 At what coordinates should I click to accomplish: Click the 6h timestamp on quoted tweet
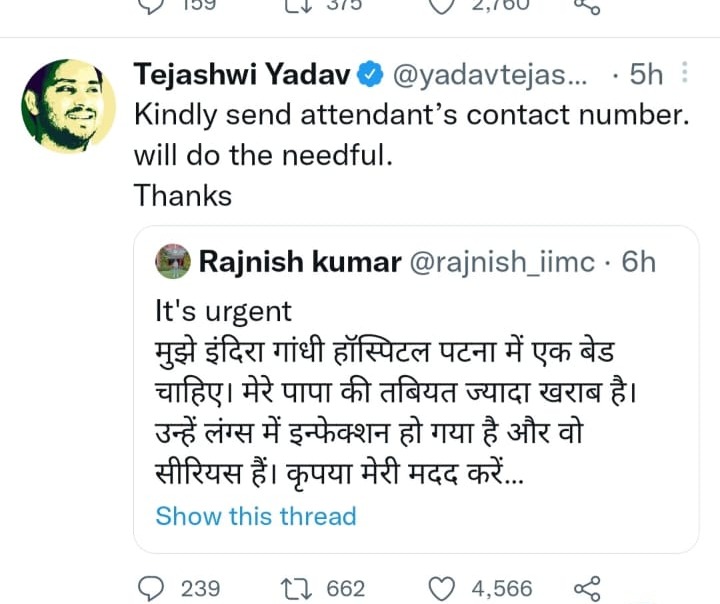[639, 262]
